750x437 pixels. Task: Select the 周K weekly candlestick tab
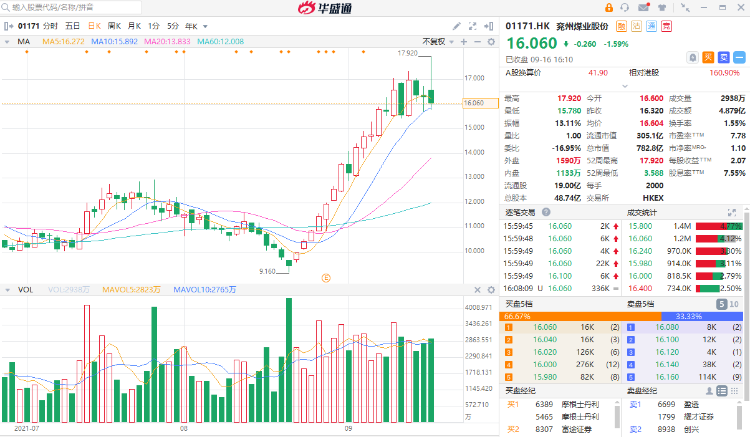click(x=114, y=26)
